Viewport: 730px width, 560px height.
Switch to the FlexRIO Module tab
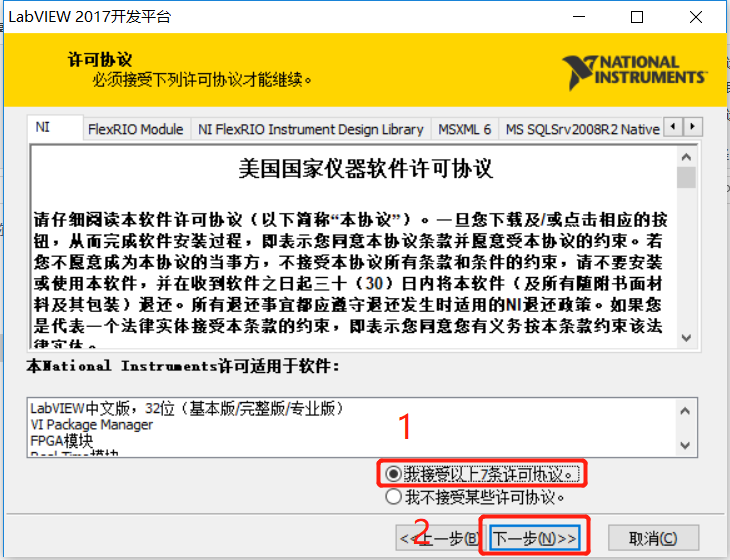[136, 129]
